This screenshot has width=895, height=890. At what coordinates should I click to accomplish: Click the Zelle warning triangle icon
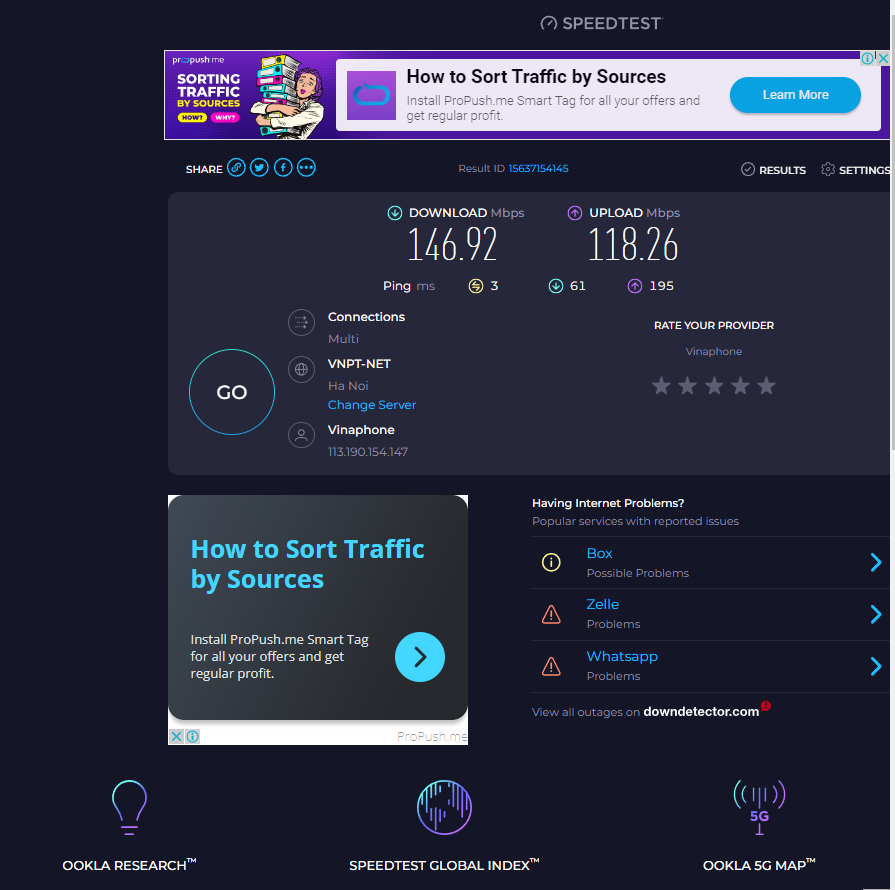[551, 614]
